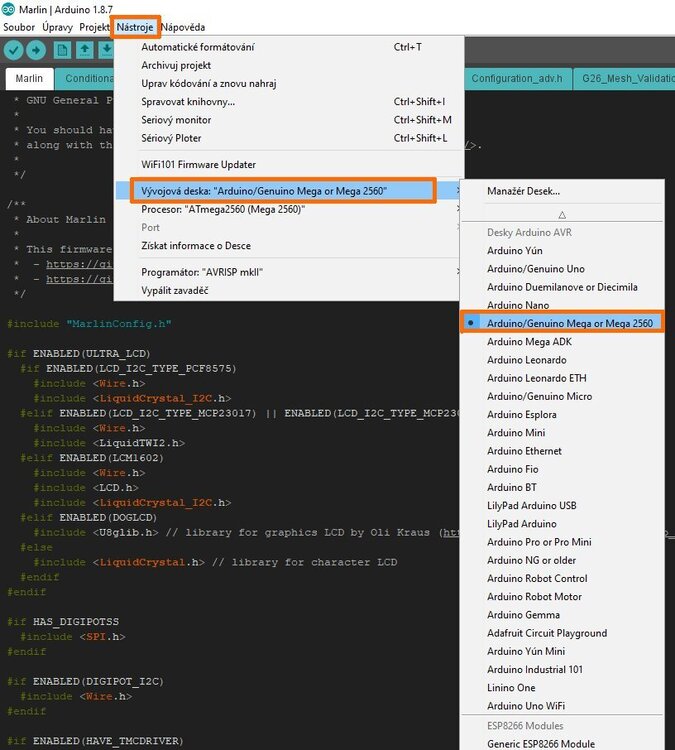This screenshot has height=750, width=675.
Task: Click the board list scroll-up triangle
Action: point(562,215)
